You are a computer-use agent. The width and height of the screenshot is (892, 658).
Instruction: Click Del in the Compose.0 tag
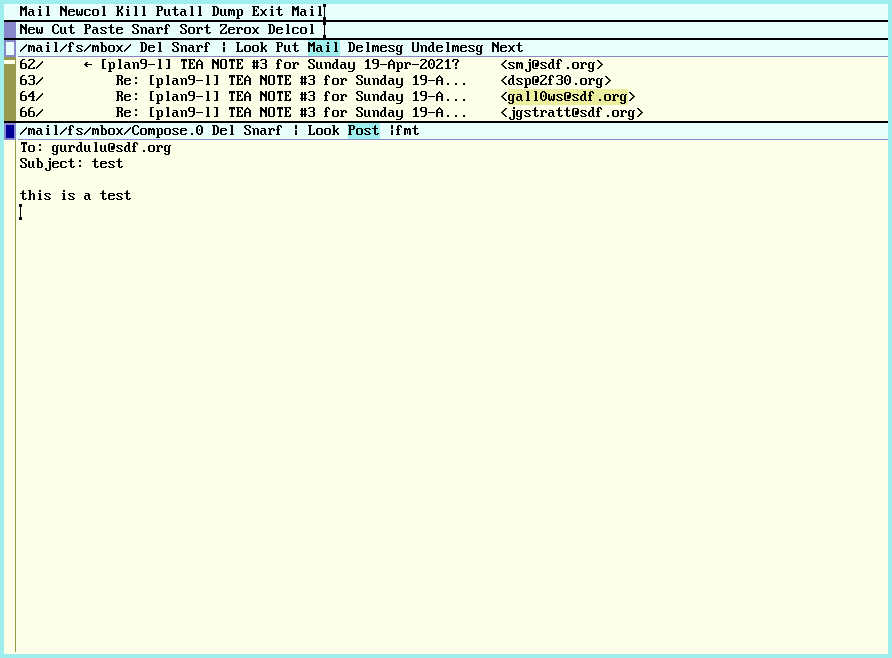[223, 131]
